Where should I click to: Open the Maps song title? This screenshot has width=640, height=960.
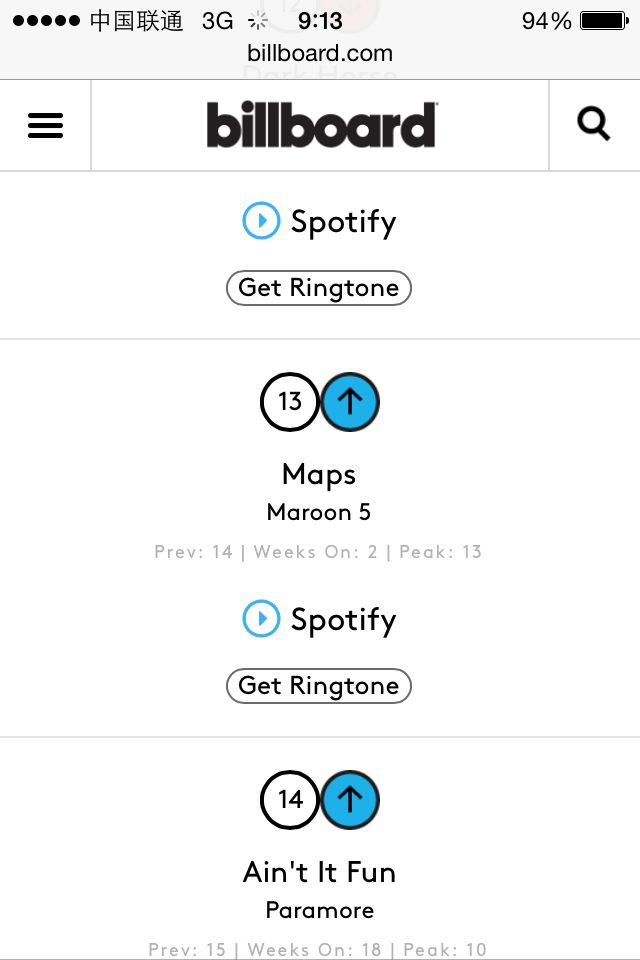click(x=319, y=474)
